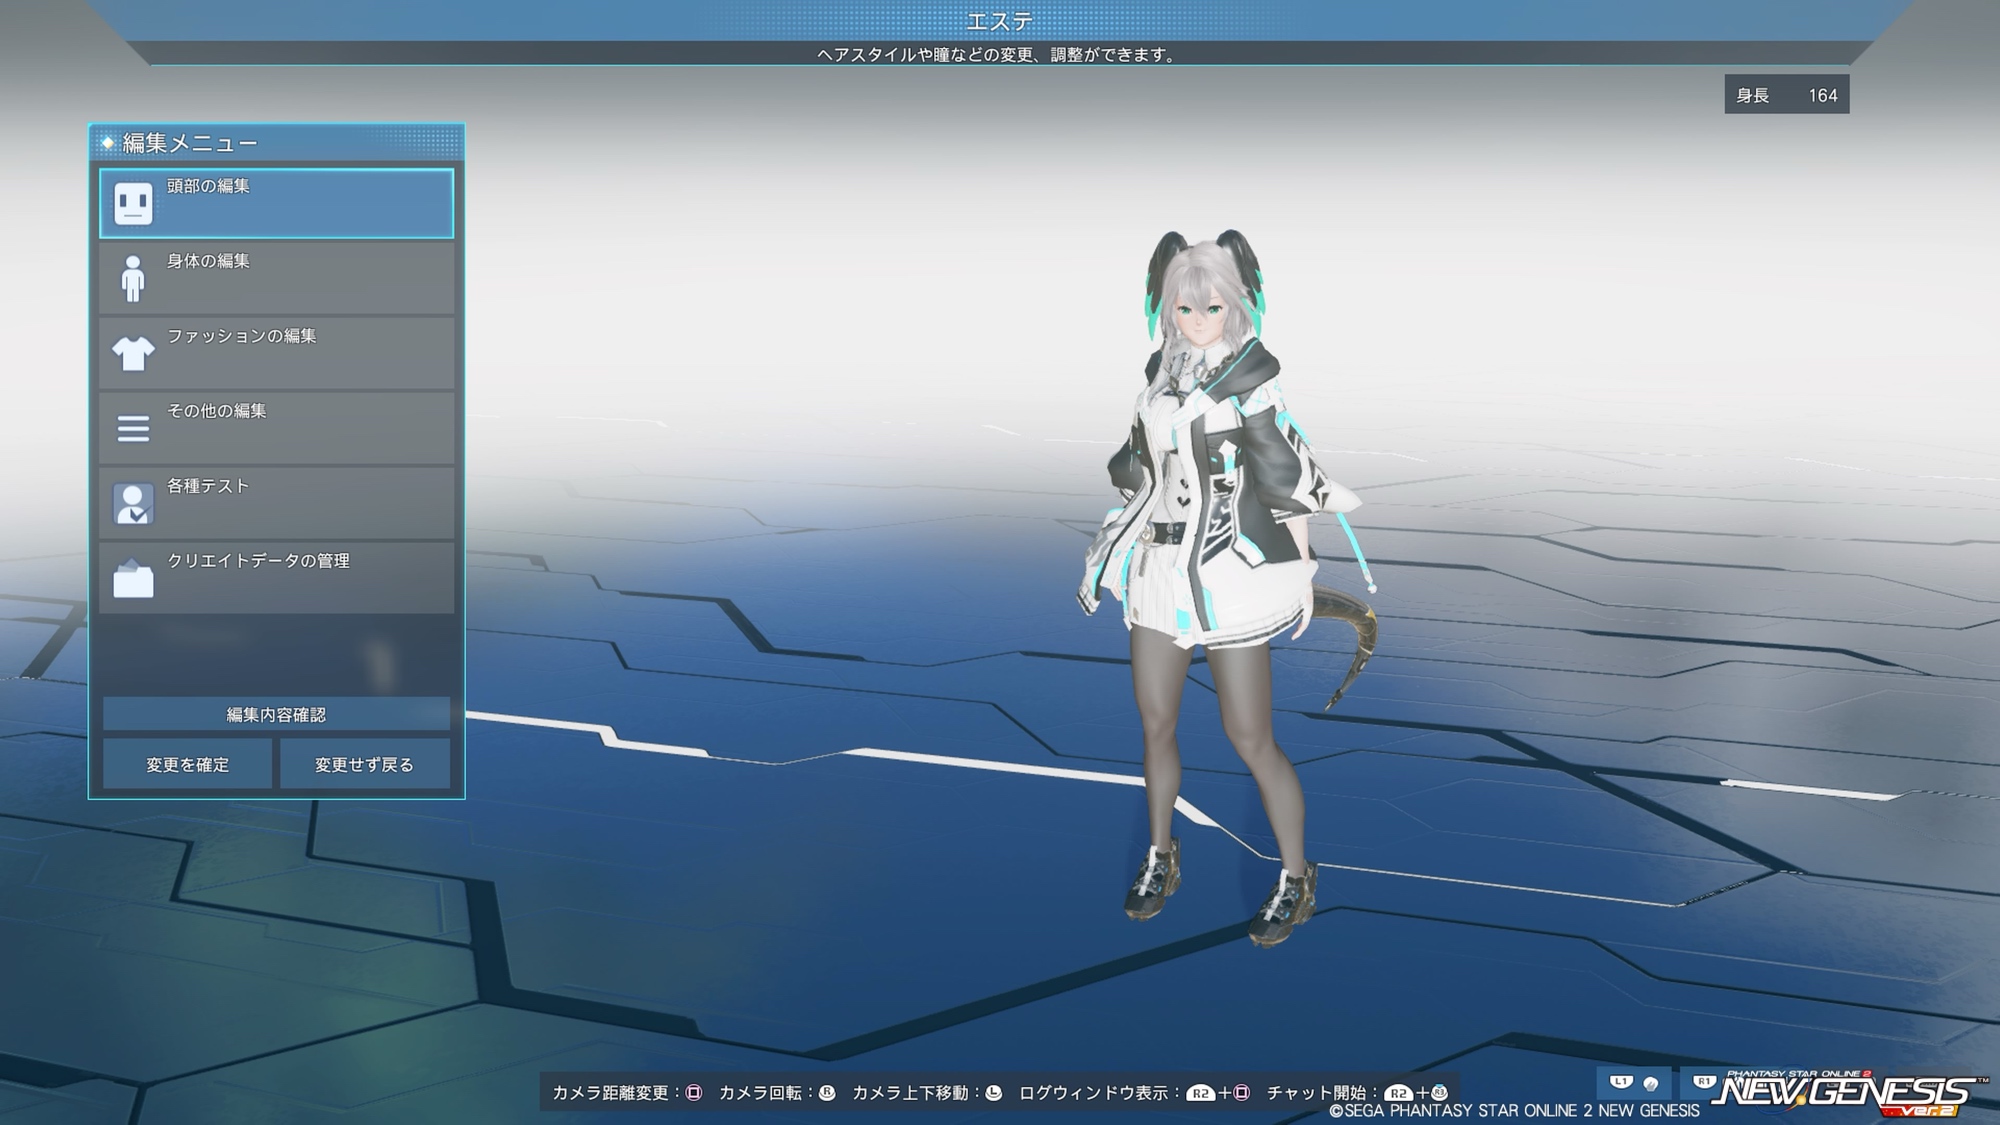Click the L stick camera vertical move icon

point(993,1093)
